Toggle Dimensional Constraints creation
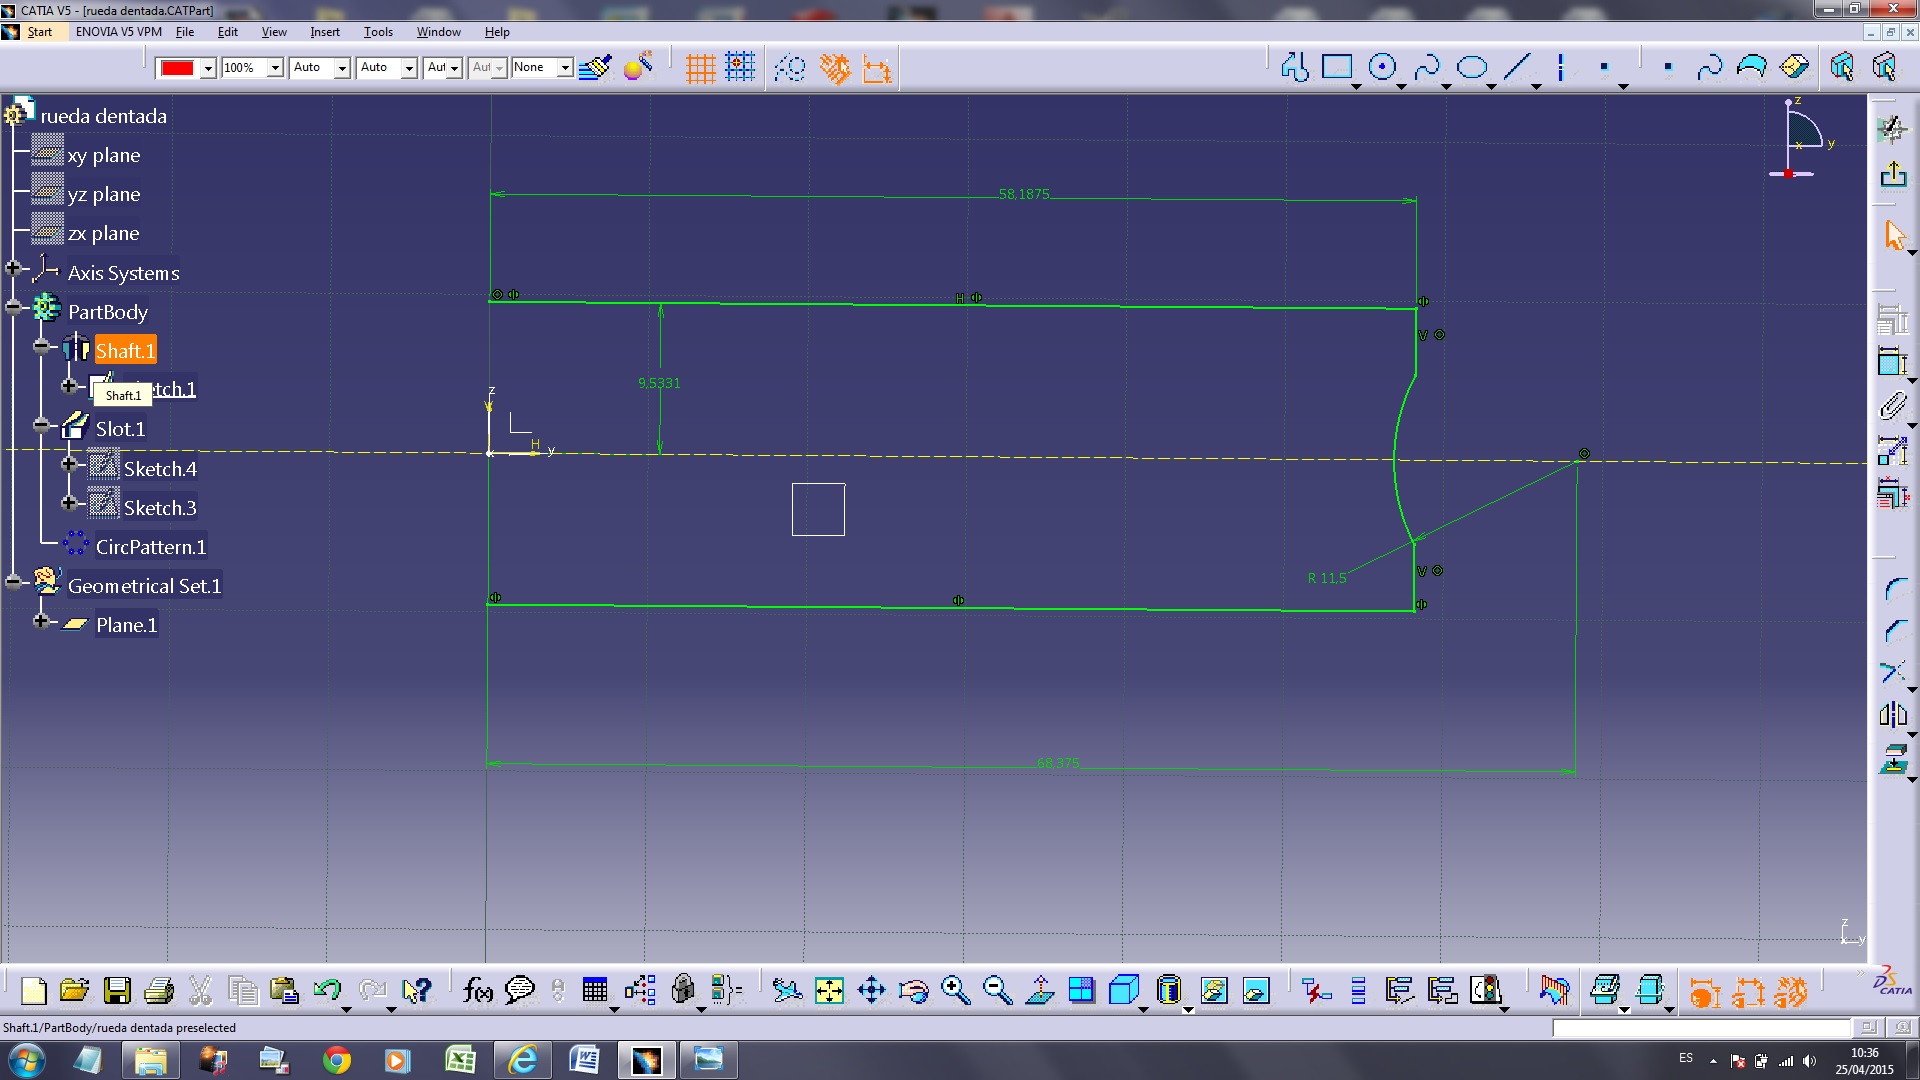 tap(877, 68)
